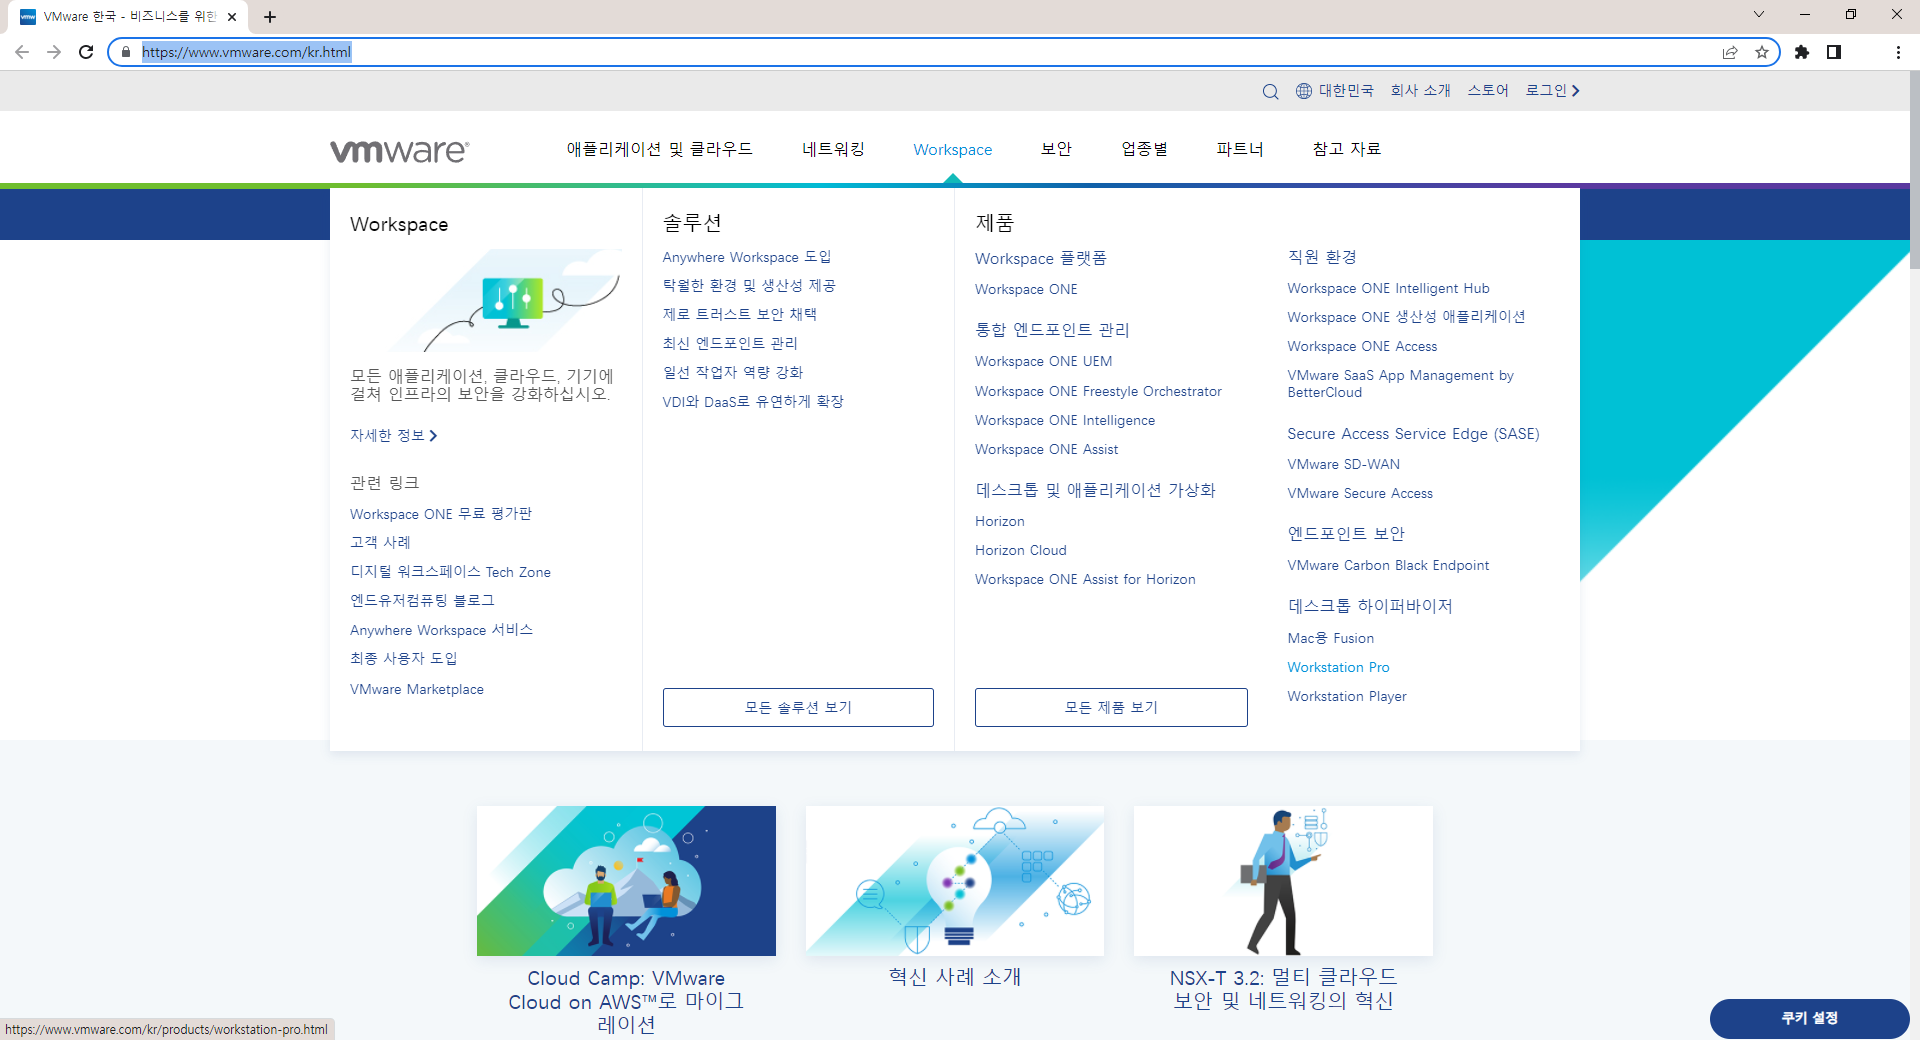This screenshot has width=1920, height=1040.
Task: Open the 회사 소개 link
Action: 1420,91
